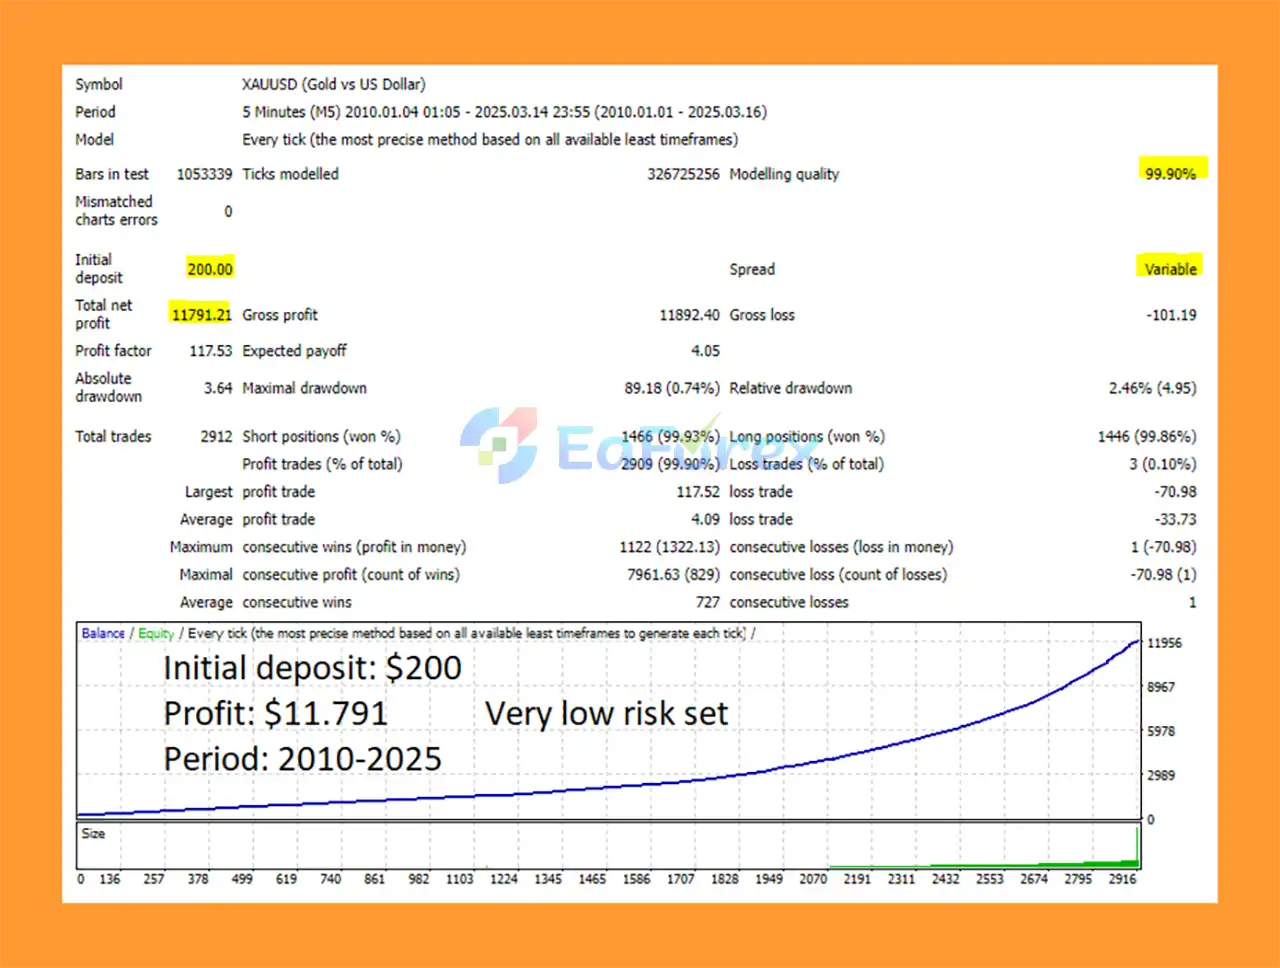Screen dimensions: 1280x968
Task: Select the Relative drawdown value 2.46% (4.95)
Action: (1152, 388)
